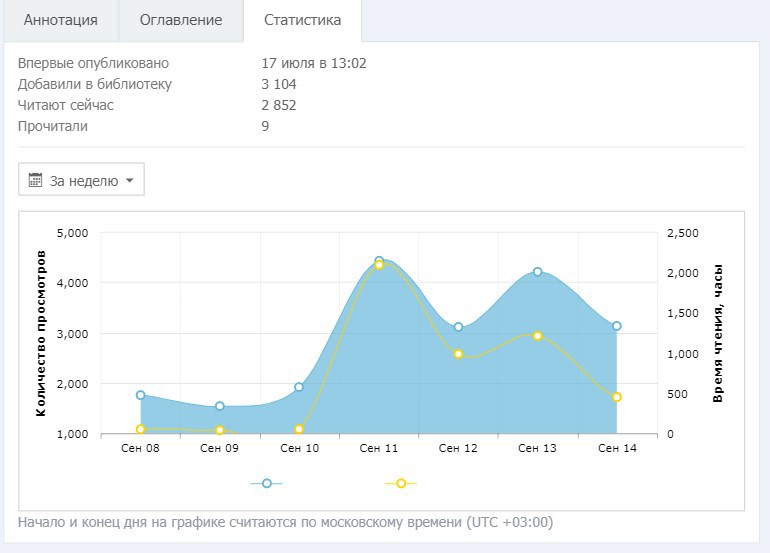770x553 pixels.
Task: Select the Статистика tab
Action: pyautogui.click(x=302, y=20)
